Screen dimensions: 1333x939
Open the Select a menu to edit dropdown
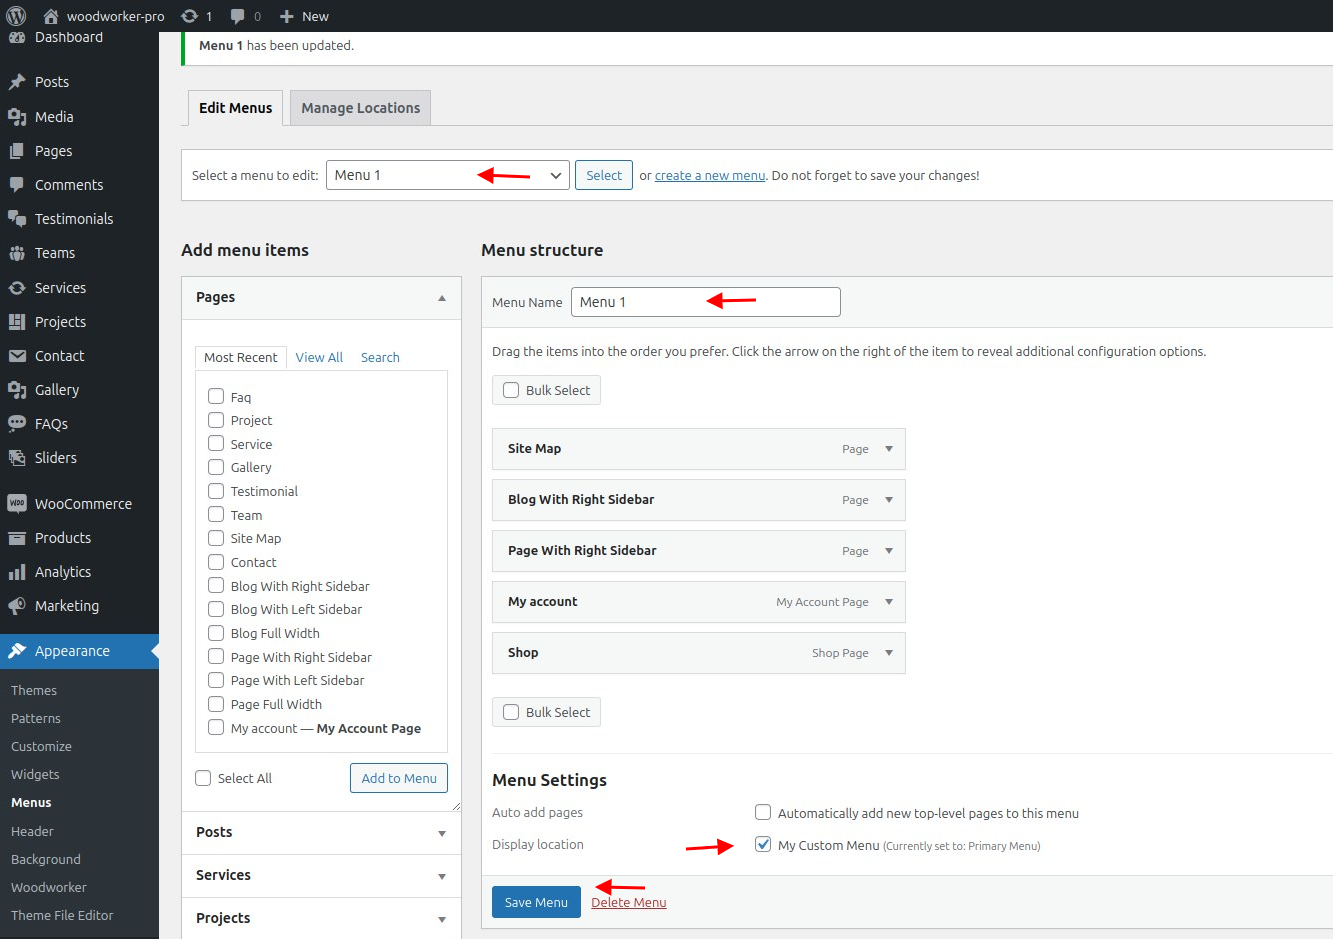(447, 175)
